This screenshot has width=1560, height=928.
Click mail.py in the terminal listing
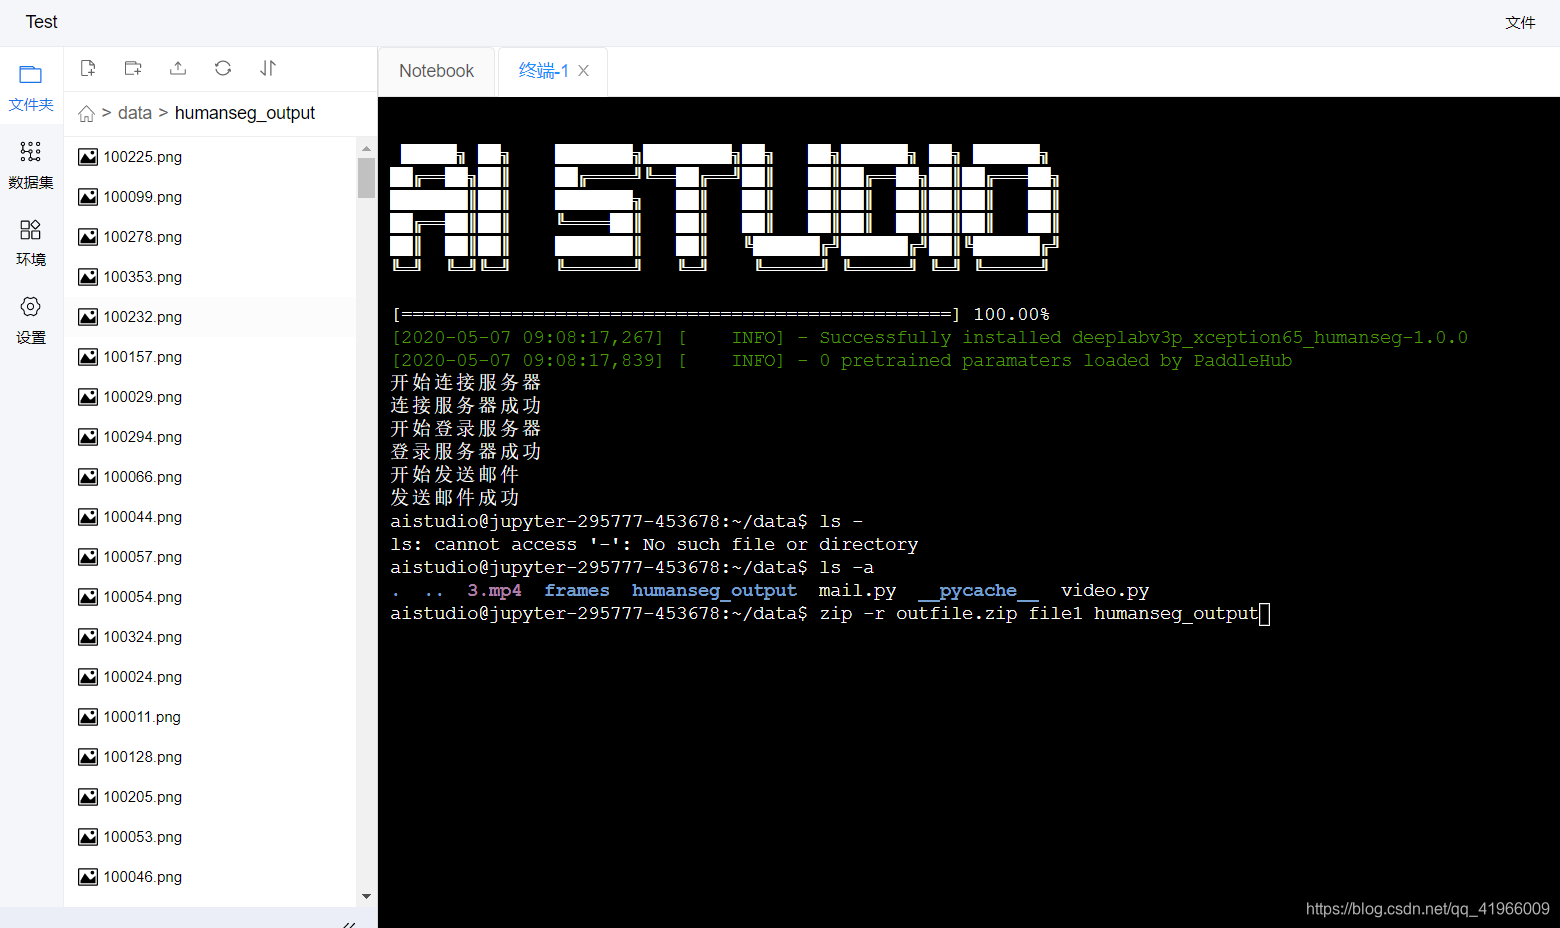tap(857, 591)
